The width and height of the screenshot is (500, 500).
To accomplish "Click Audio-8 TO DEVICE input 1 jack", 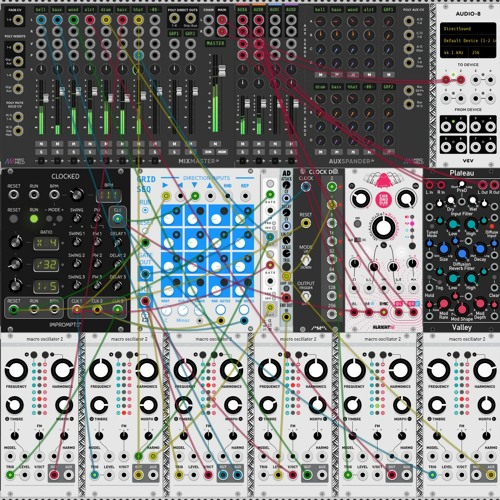I will point(446,80).
